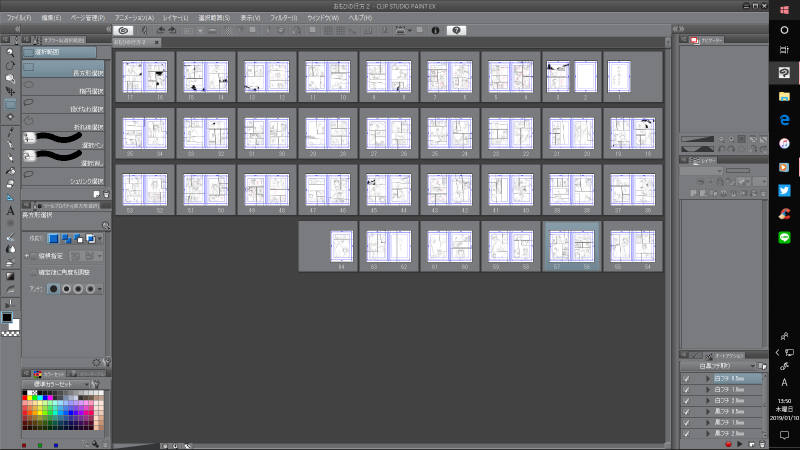
Task: Select the Operation object tool
Action: (10, 79)
